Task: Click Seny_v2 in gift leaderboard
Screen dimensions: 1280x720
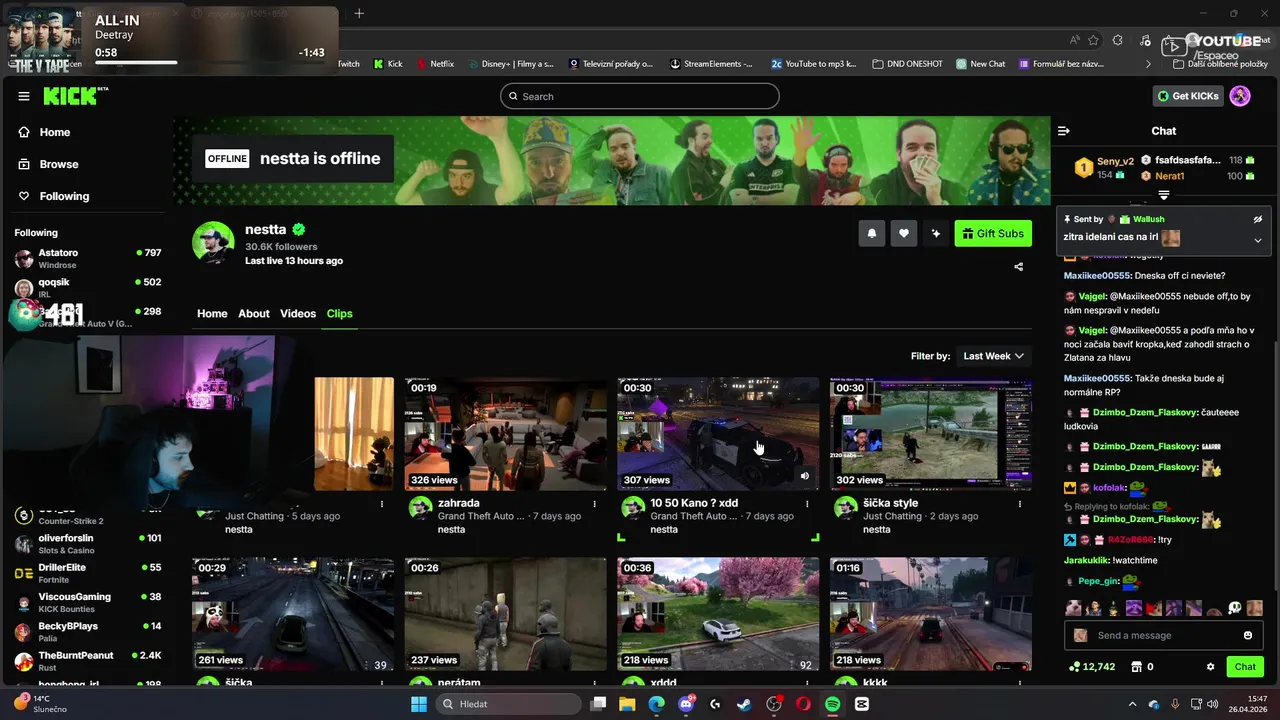Action: point(1115,161)
